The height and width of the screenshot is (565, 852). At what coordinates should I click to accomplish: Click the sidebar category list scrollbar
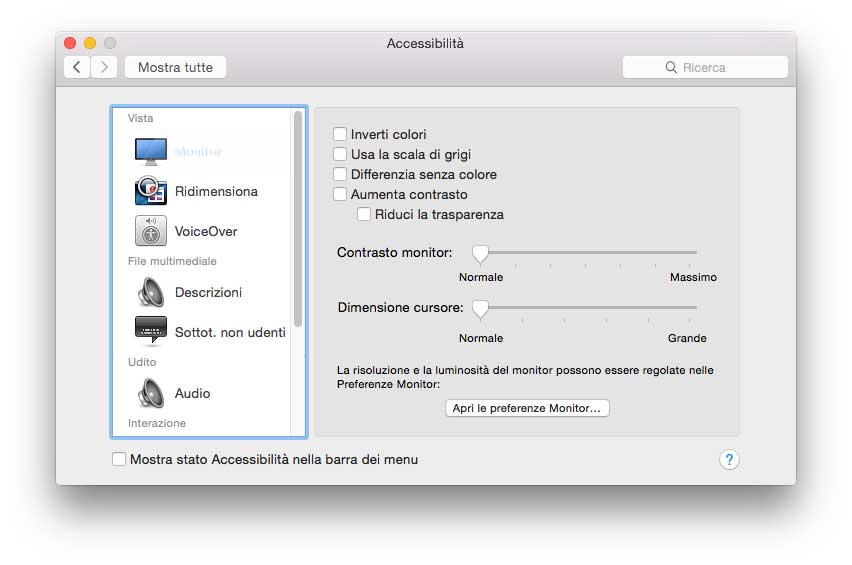point(298,219)
